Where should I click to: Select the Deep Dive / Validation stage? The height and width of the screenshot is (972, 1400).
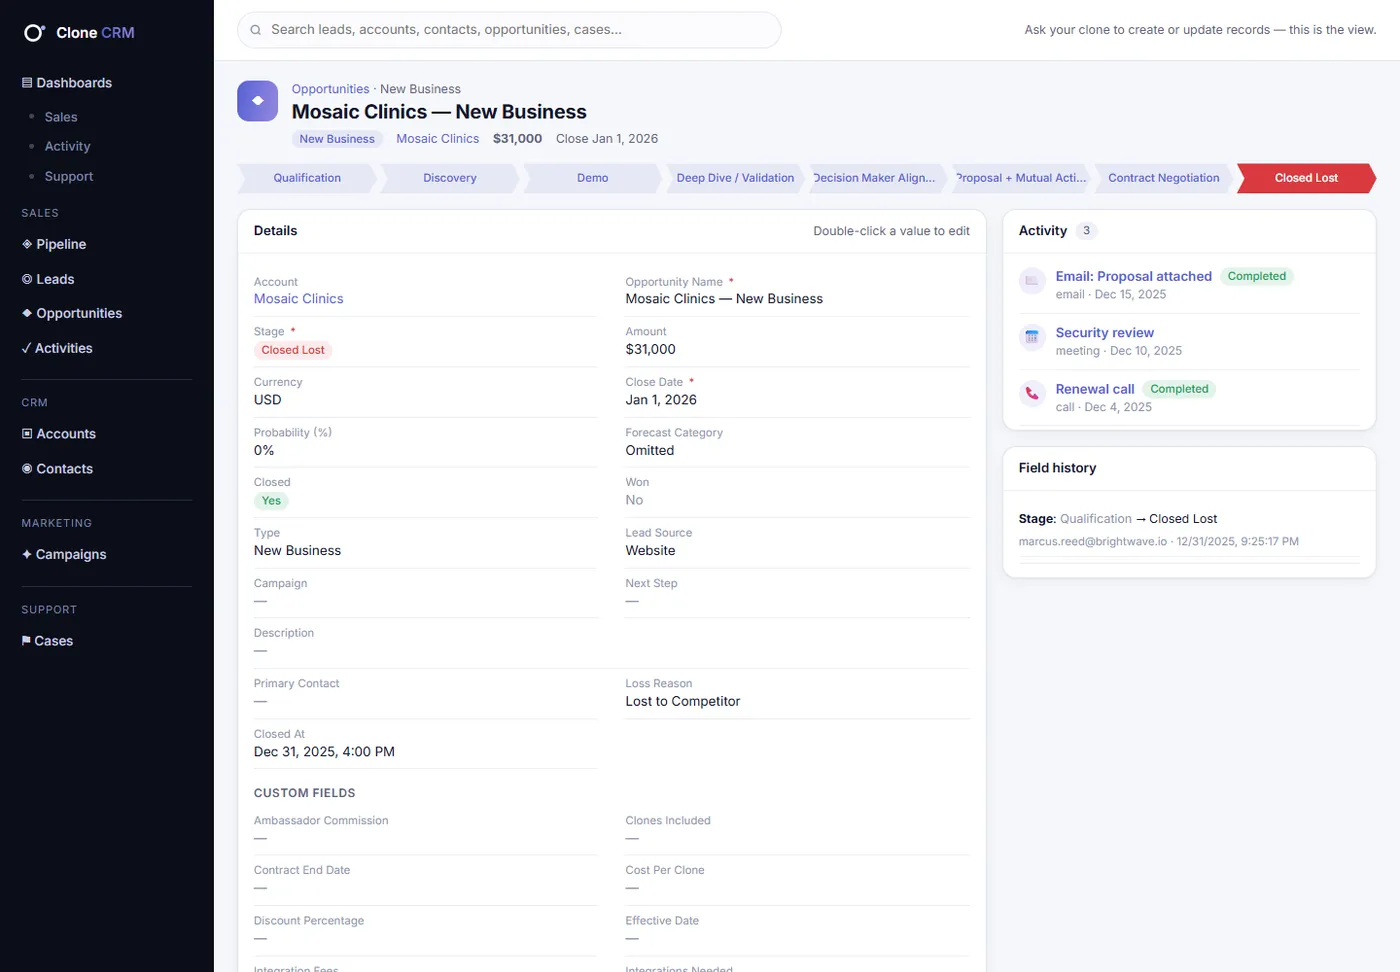tap(735, 178)
